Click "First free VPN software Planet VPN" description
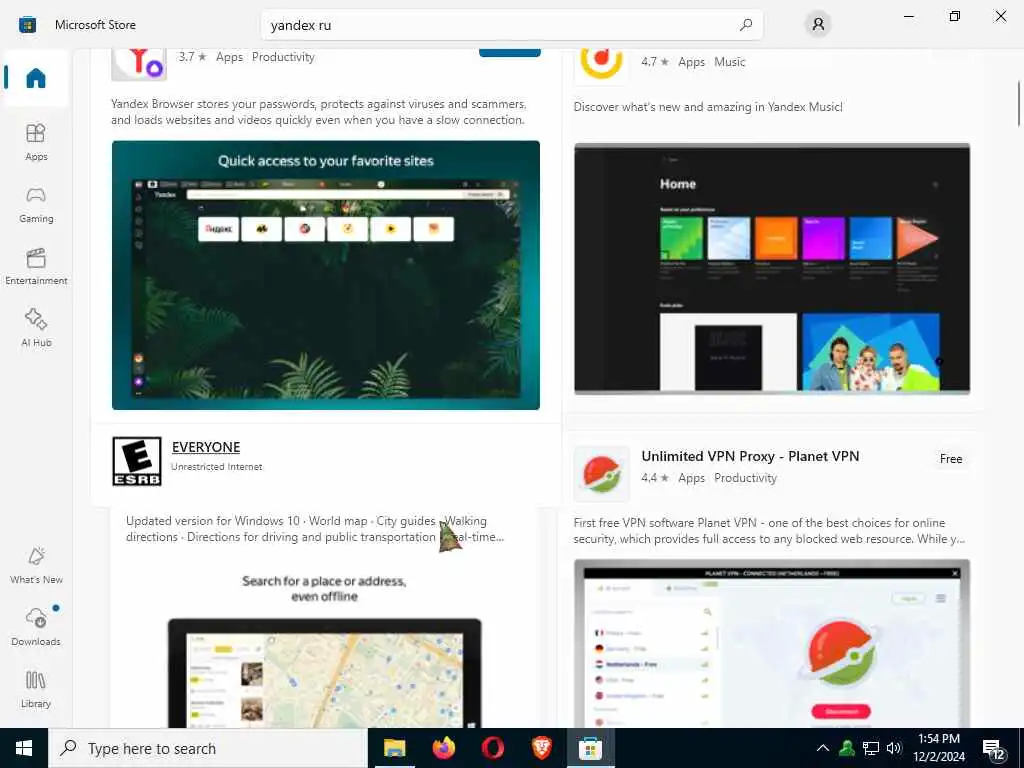The image size is (1024, 768). pos(769,530)
